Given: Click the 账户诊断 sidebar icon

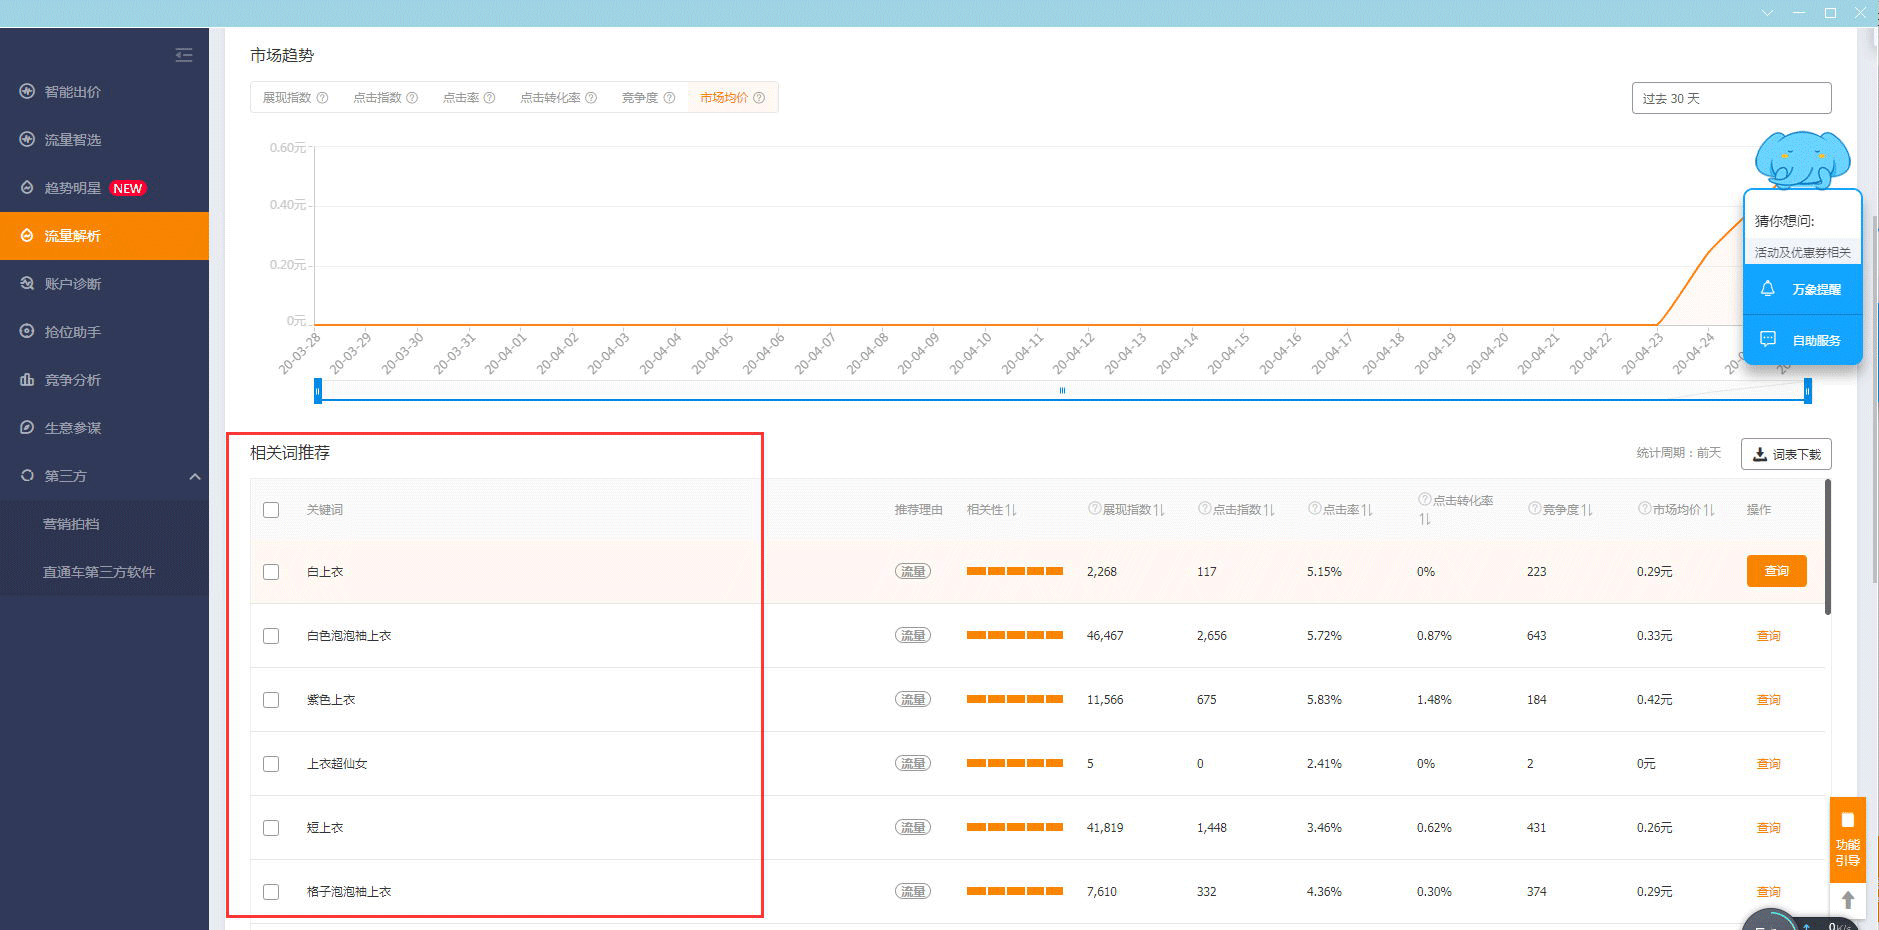Looking at the screenshot, I should pyautogui.click(x=27, y=283).
